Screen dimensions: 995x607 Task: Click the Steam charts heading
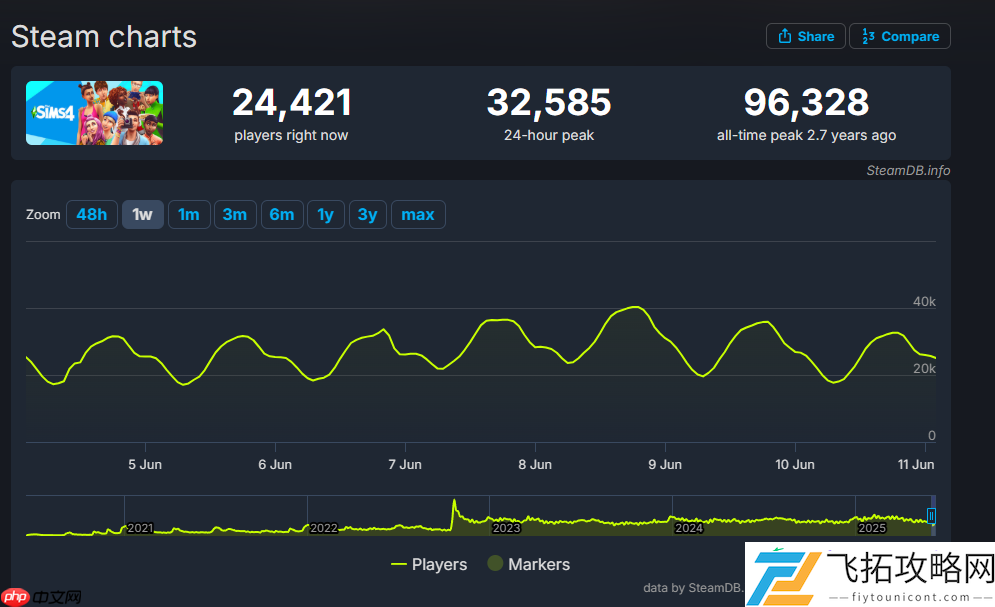coord(104,37)
